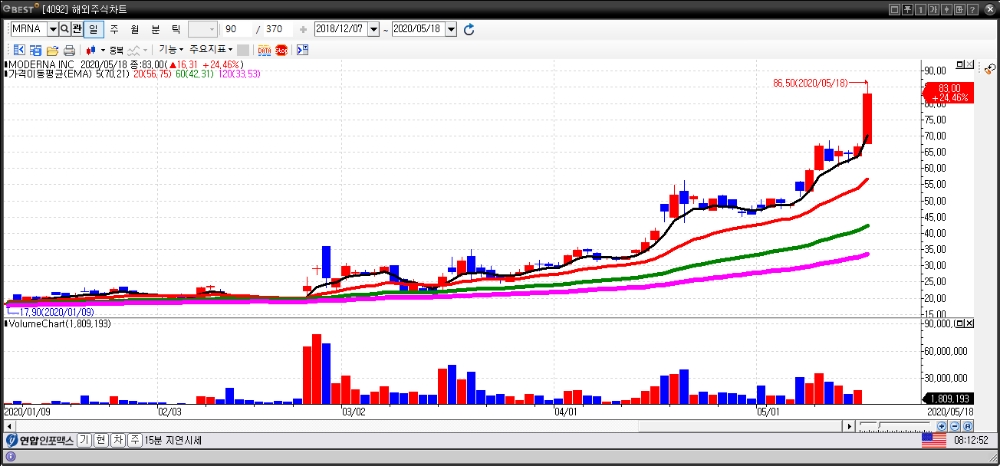Click the print icon in toolbar
This screenshot has width=1000, height=466.
(x=69, y=49)
